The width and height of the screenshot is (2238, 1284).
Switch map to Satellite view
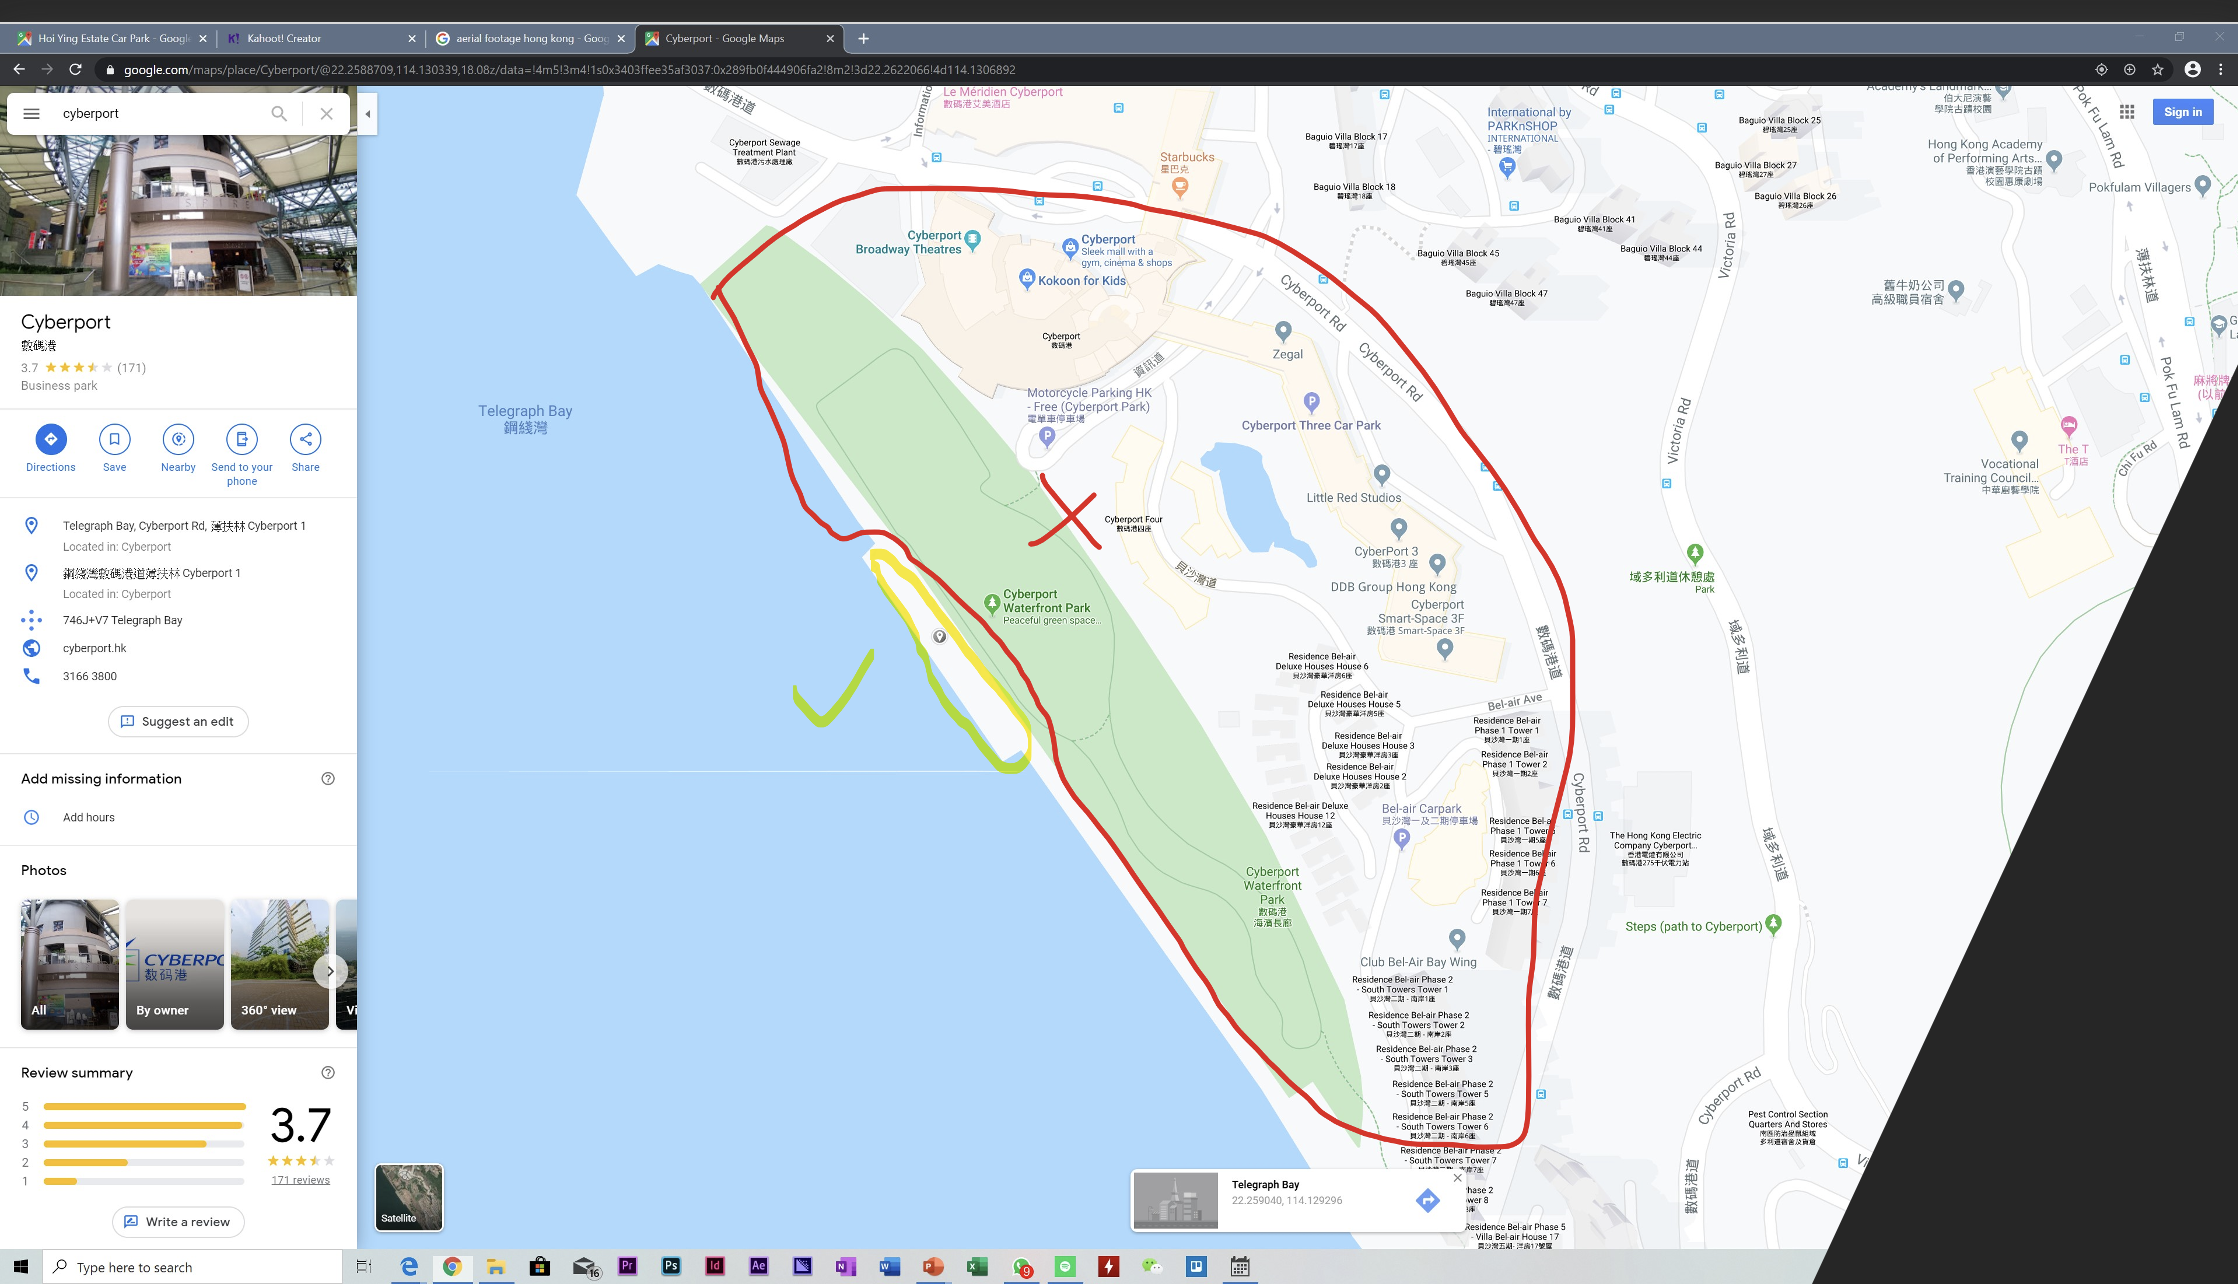tap(409, 1197)
